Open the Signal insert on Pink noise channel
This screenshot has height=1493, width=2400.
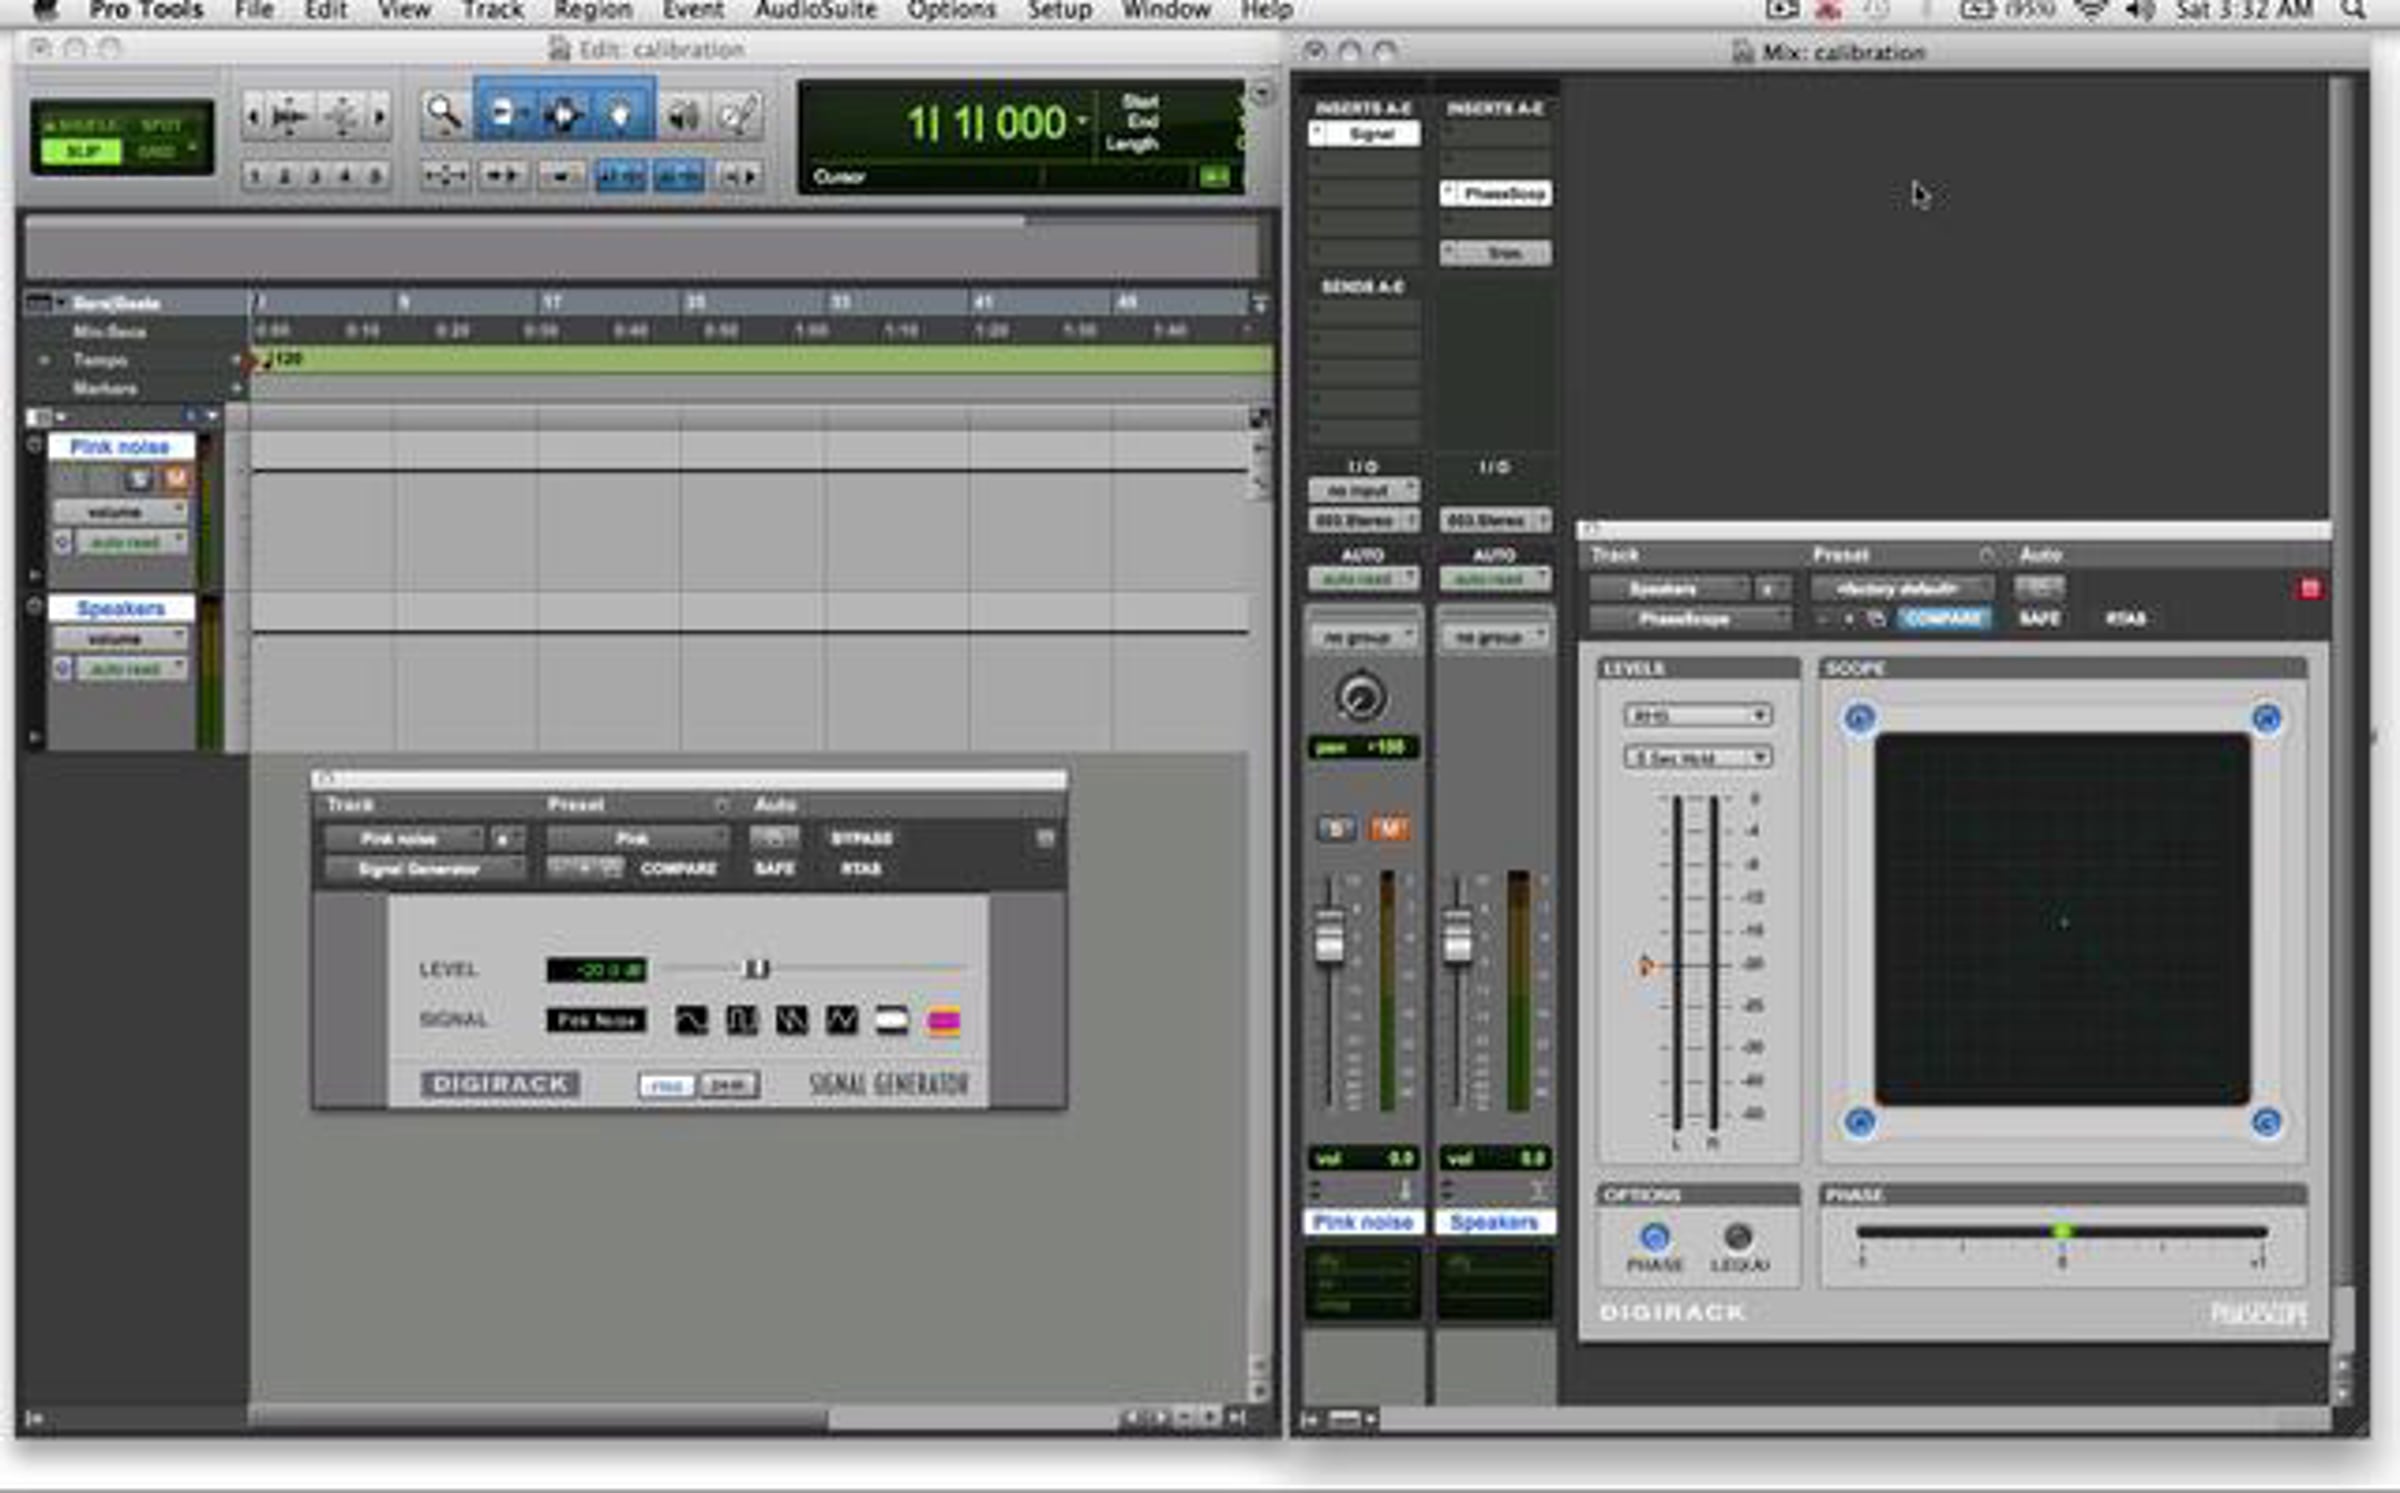(x=1364, y=133)
